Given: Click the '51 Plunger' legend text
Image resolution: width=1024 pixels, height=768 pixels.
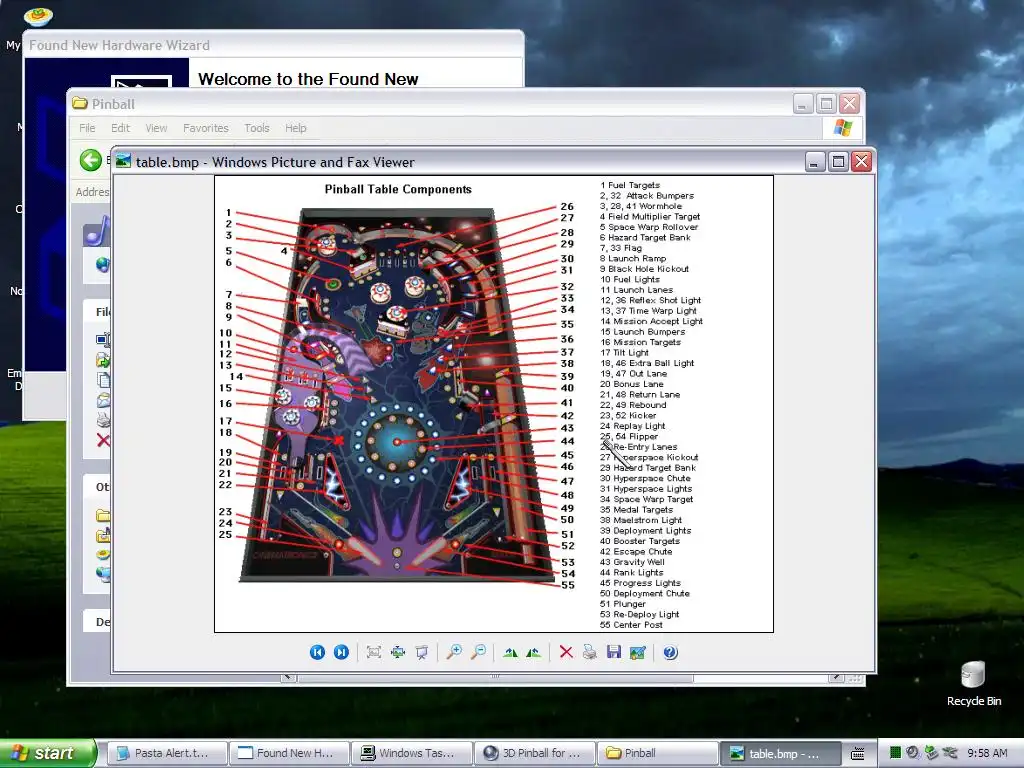Looking at the screenshot, I should 623,603.
